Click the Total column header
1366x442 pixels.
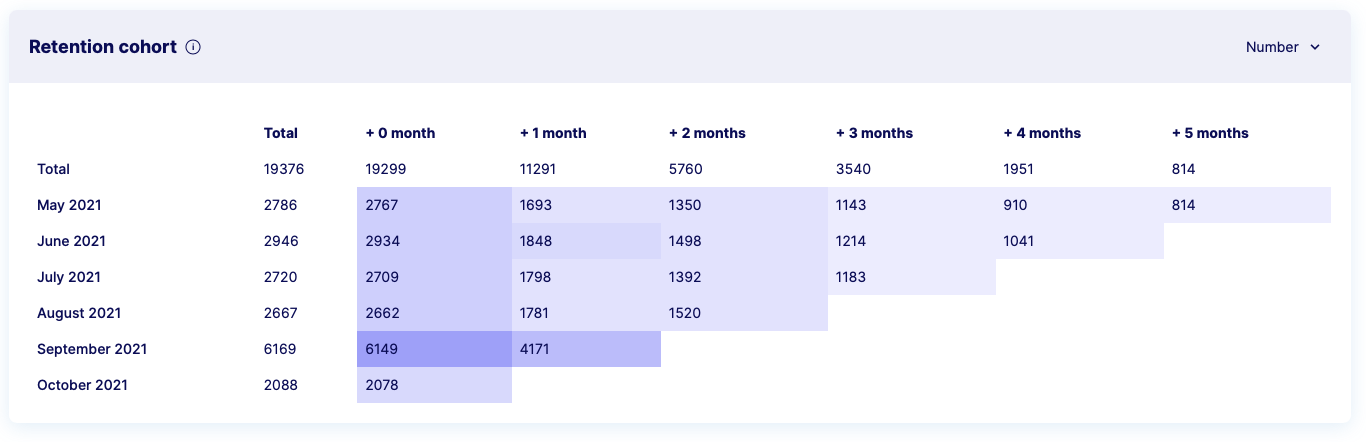coord(281,133)
